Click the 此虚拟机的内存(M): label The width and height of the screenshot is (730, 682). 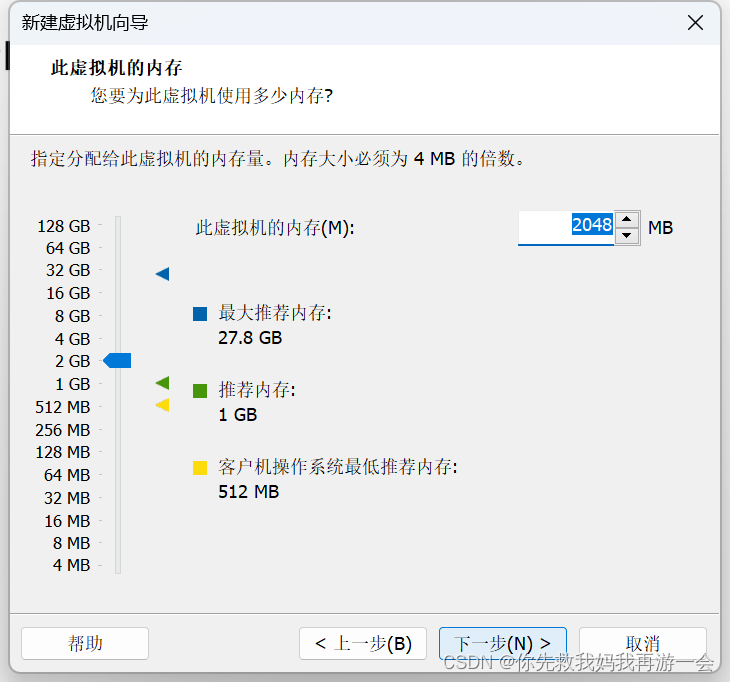[275, 228]
